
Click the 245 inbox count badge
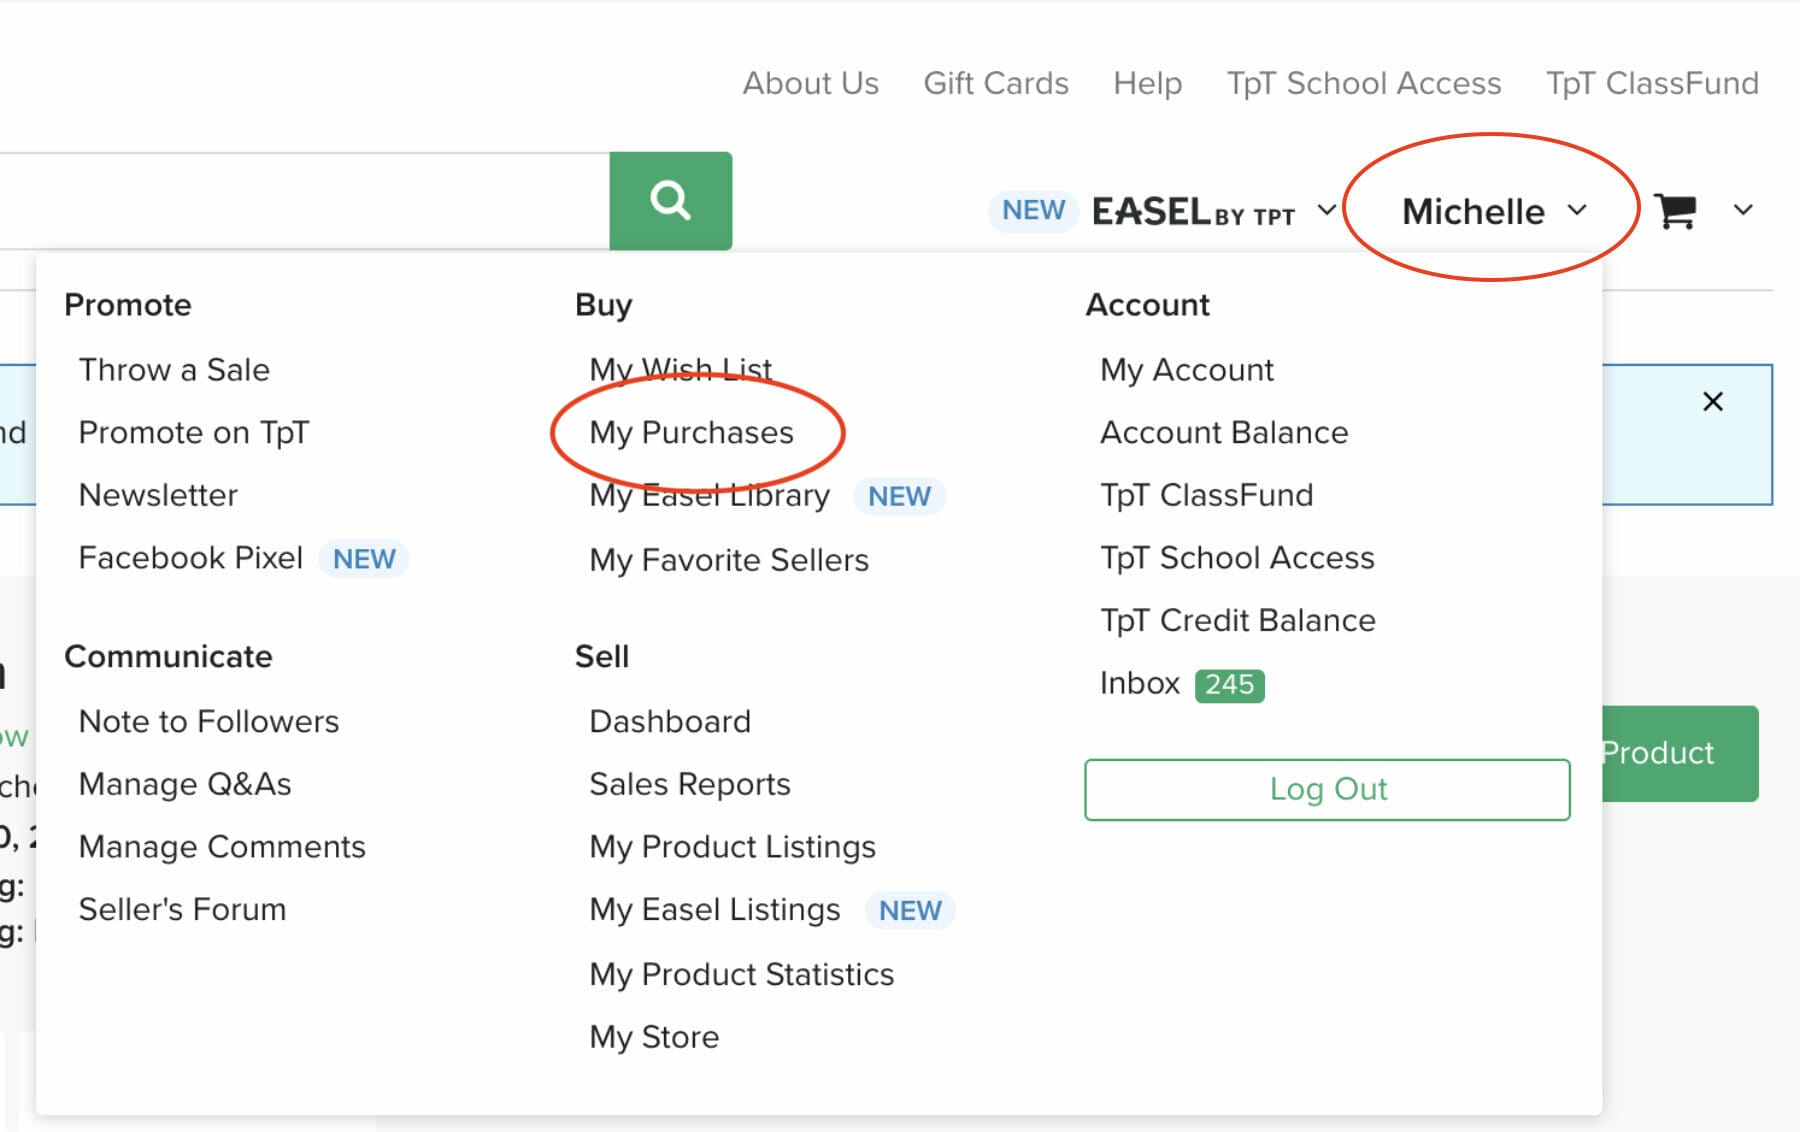[1229, 685]
